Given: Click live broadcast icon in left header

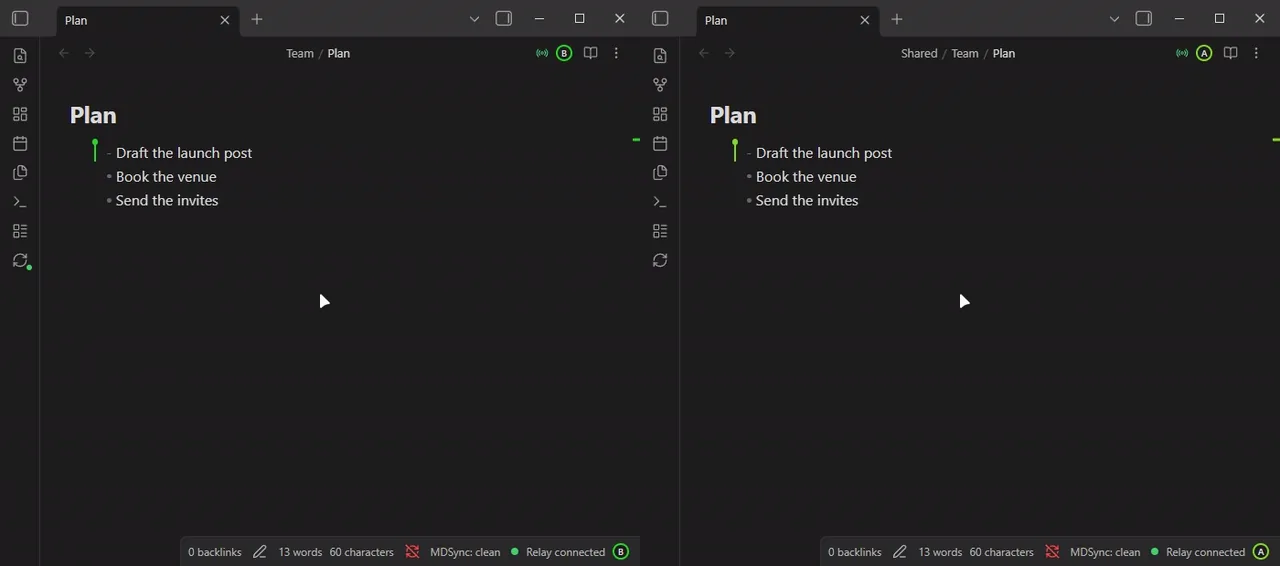Looking at the screenshot, I should coord(542,53).
